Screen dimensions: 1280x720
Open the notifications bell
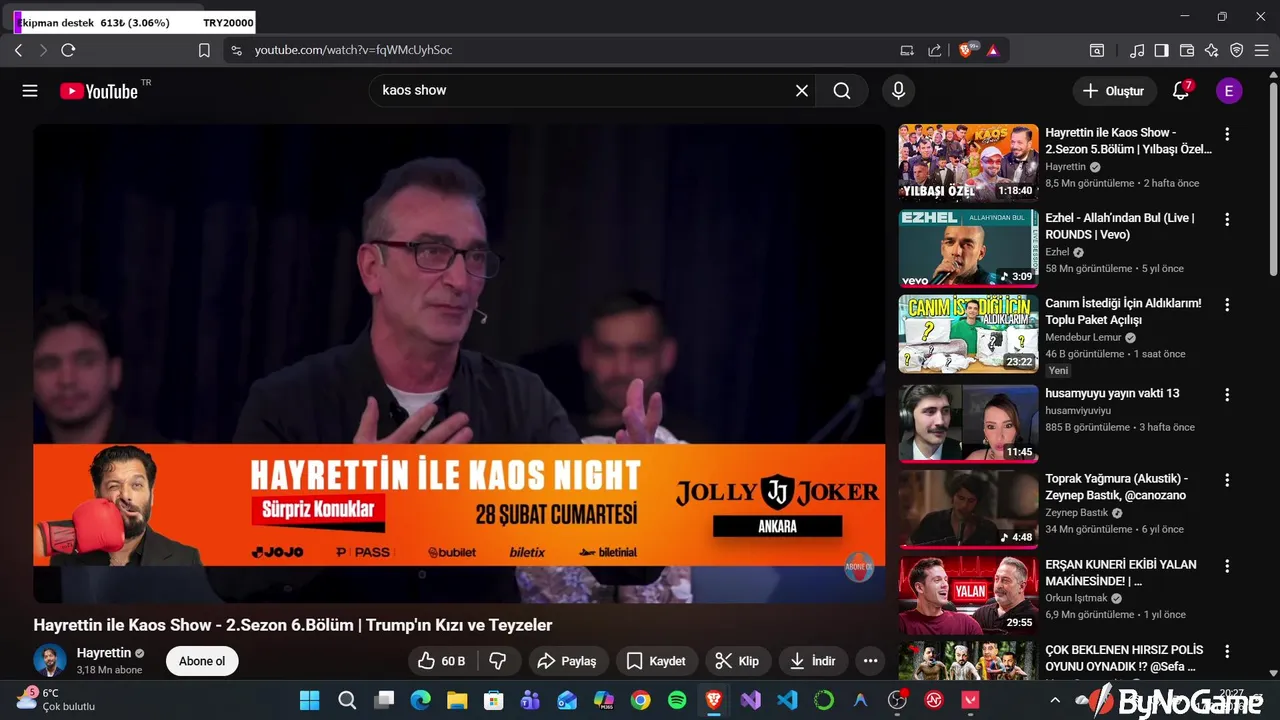tap(1181, 91)
